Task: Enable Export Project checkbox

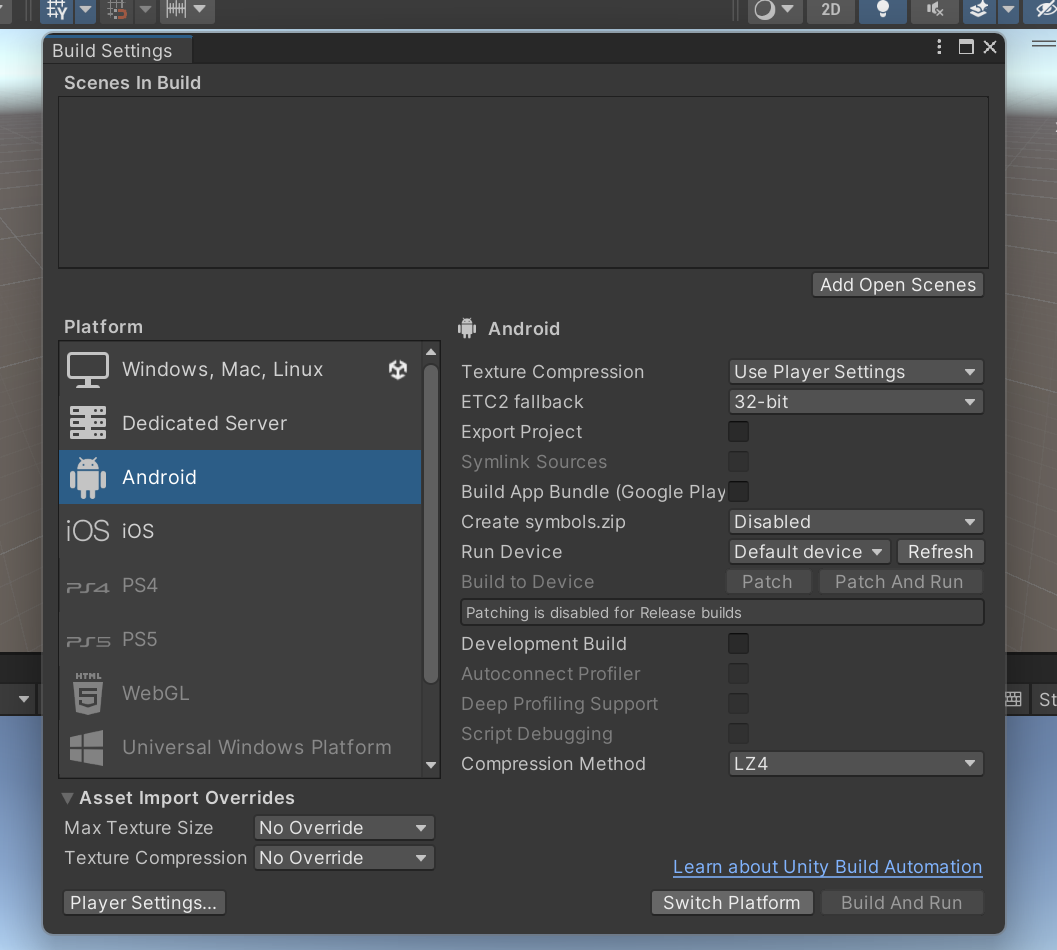Action: (x=738, y=432)
